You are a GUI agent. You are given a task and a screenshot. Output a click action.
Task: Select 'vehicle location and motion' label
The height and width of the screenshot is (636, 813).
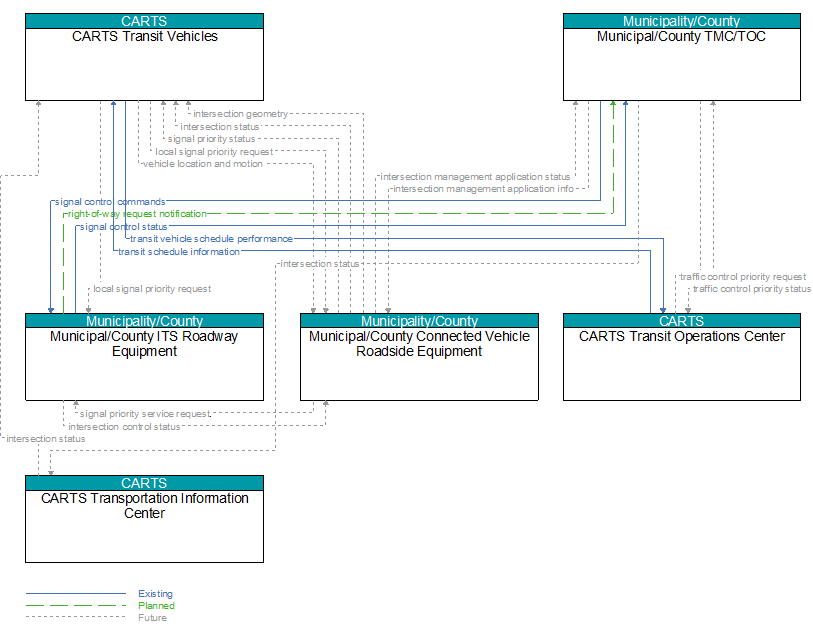(x=203, y=164)
